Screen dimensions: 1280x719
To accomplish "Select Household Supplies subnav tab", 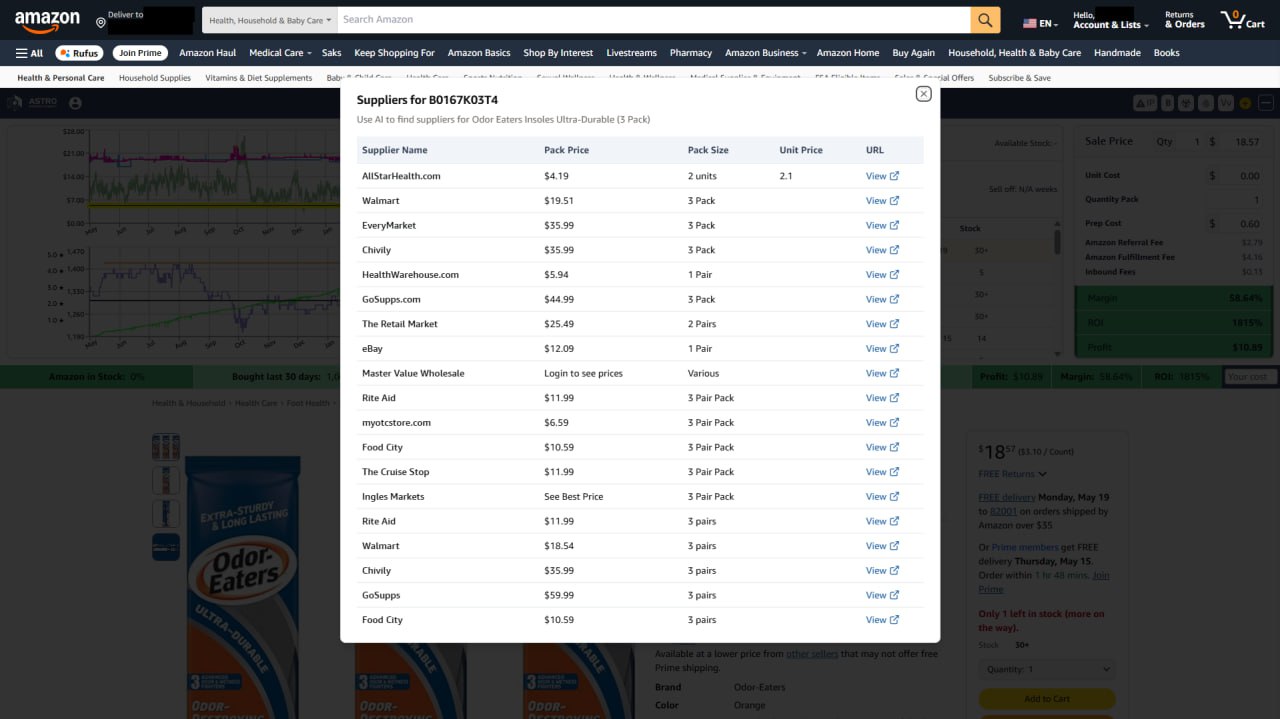I will (155, 78).
